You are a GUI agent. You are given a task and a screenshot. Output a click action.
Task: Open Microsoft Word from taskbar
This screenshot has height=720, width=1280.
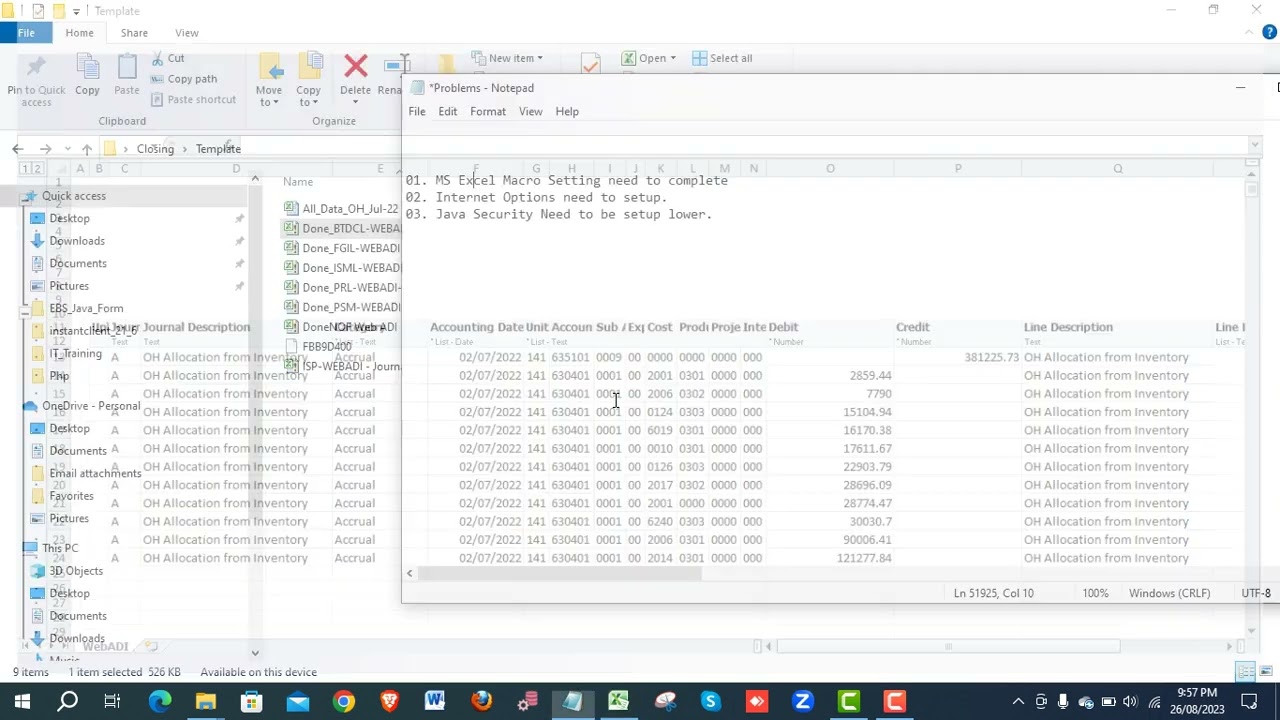[435, 702]
